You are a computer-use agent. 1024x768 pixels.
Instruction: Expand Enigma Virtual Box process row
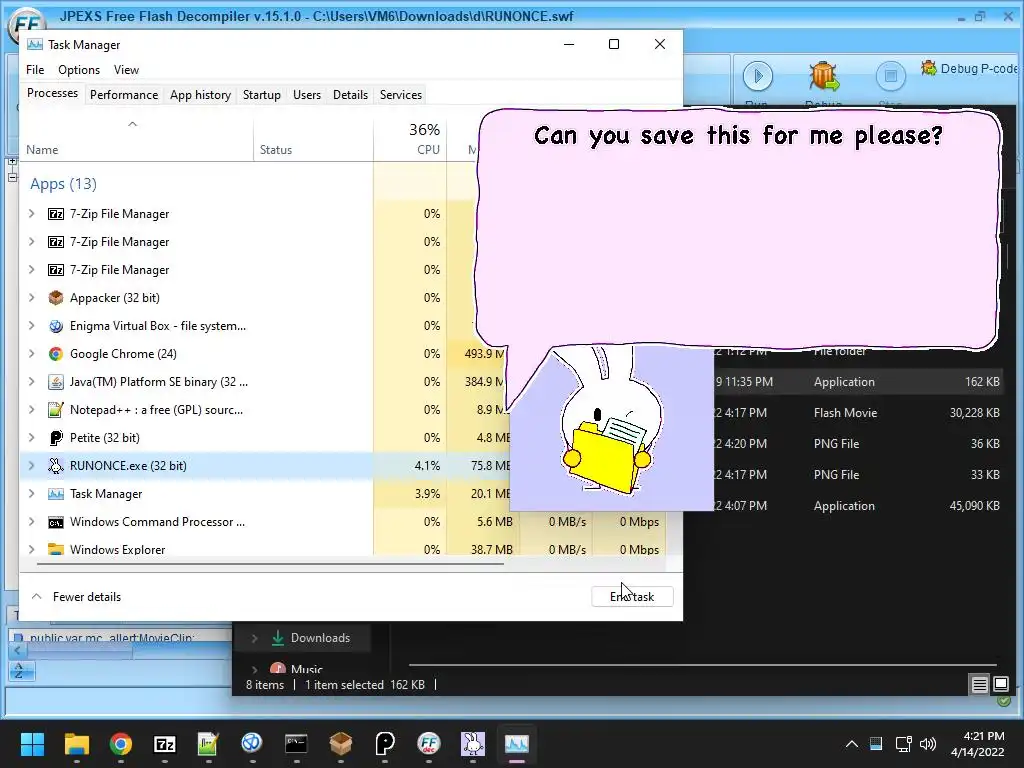[x=31, y=326]
